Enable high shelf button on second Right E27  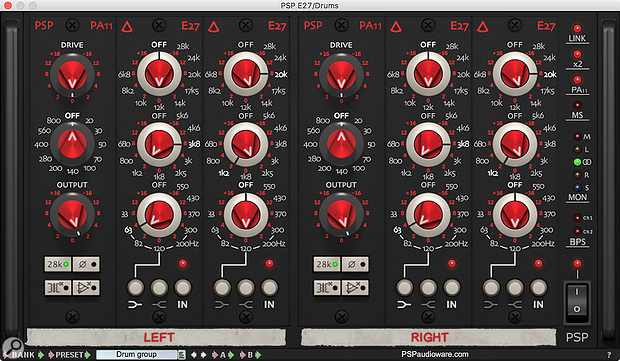515,287
